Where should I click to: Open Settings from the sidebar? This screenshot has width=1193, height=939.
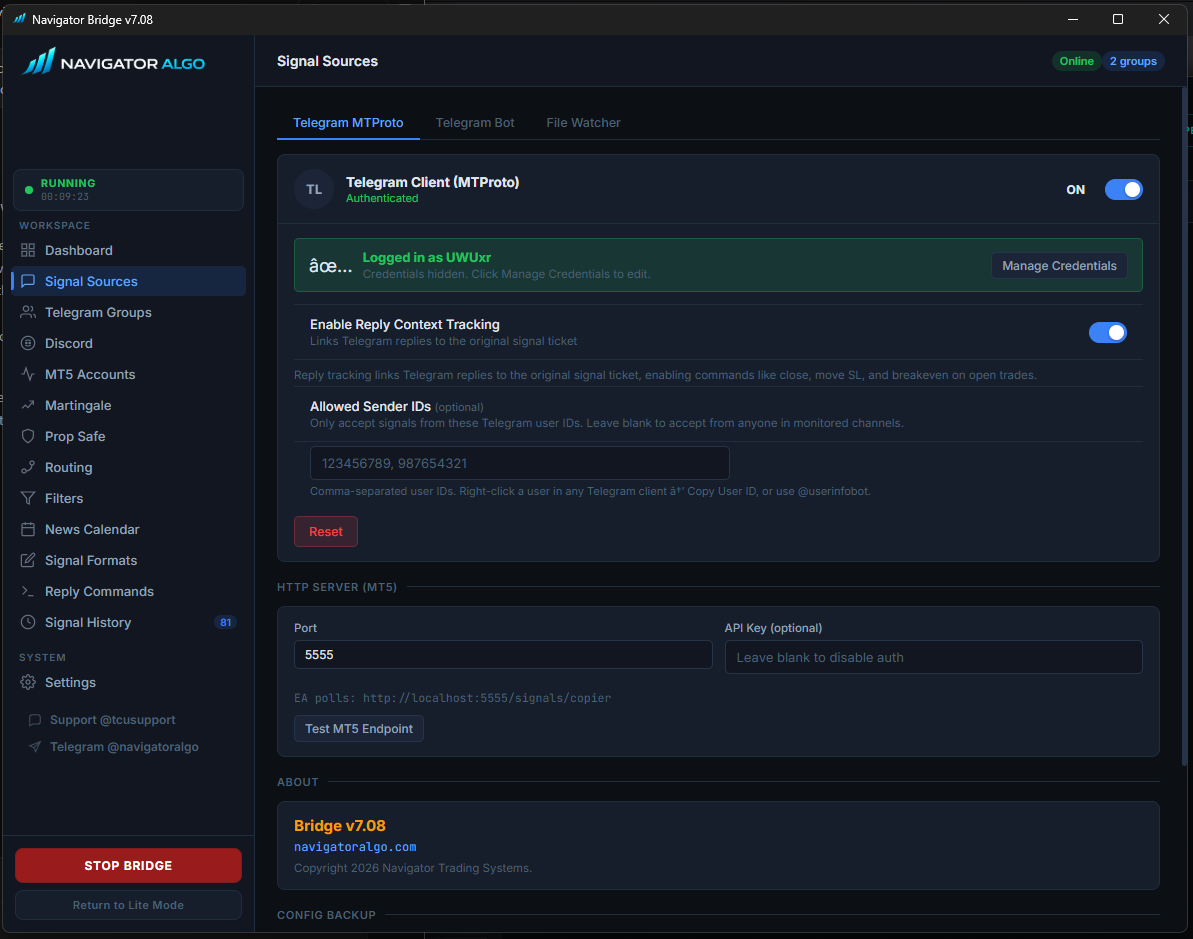[x=129, y=683]
